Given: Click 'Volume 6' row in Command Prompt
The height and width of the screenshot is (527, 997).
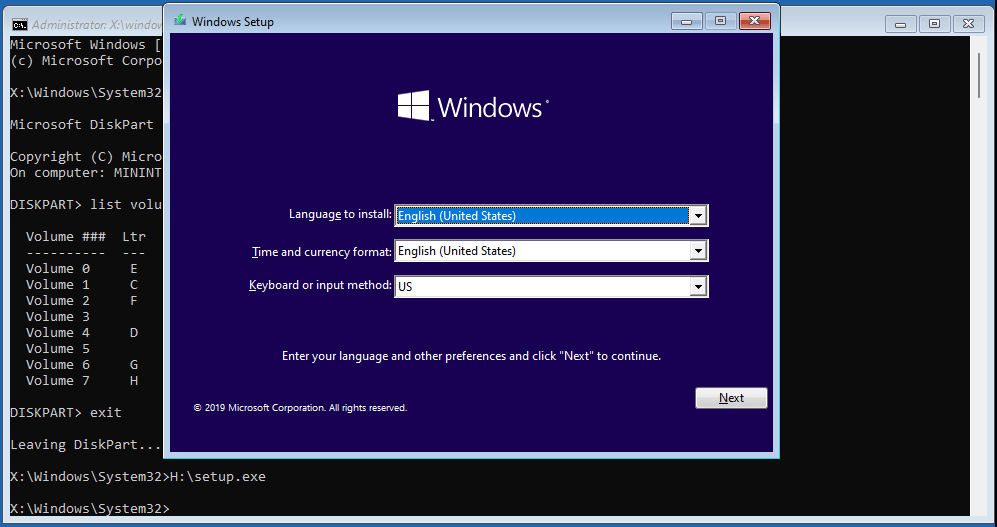Looking at the screenshot, I should 82,364.
